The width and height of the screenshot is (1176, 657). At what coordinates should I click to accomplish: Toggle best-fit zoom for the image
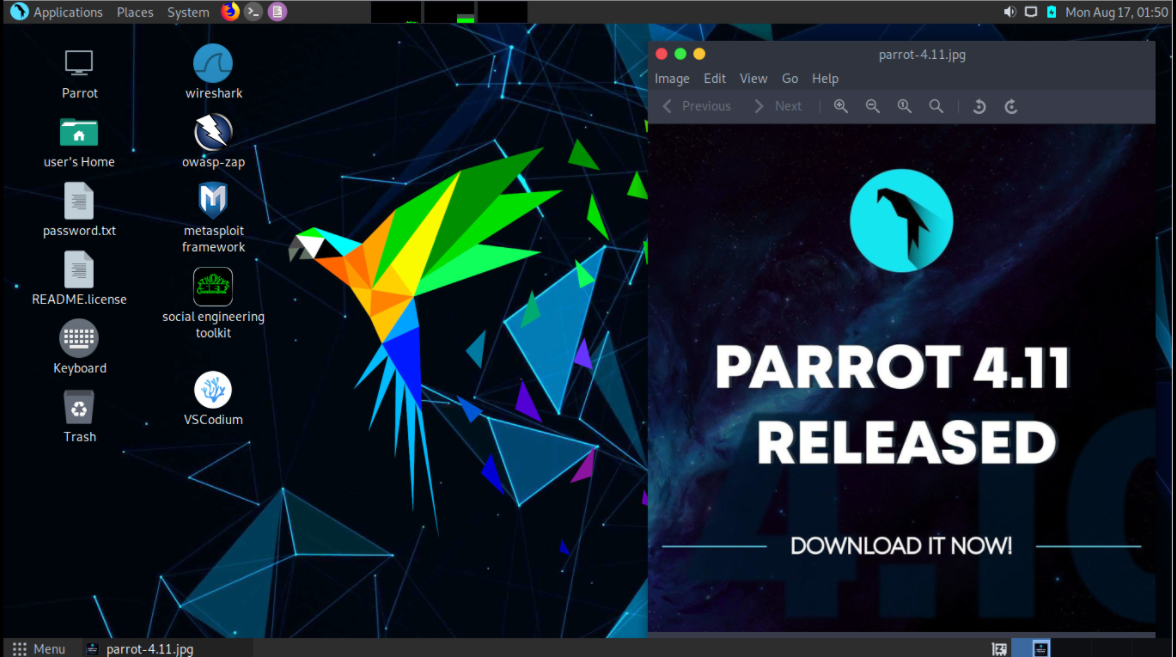coord(936,106)
